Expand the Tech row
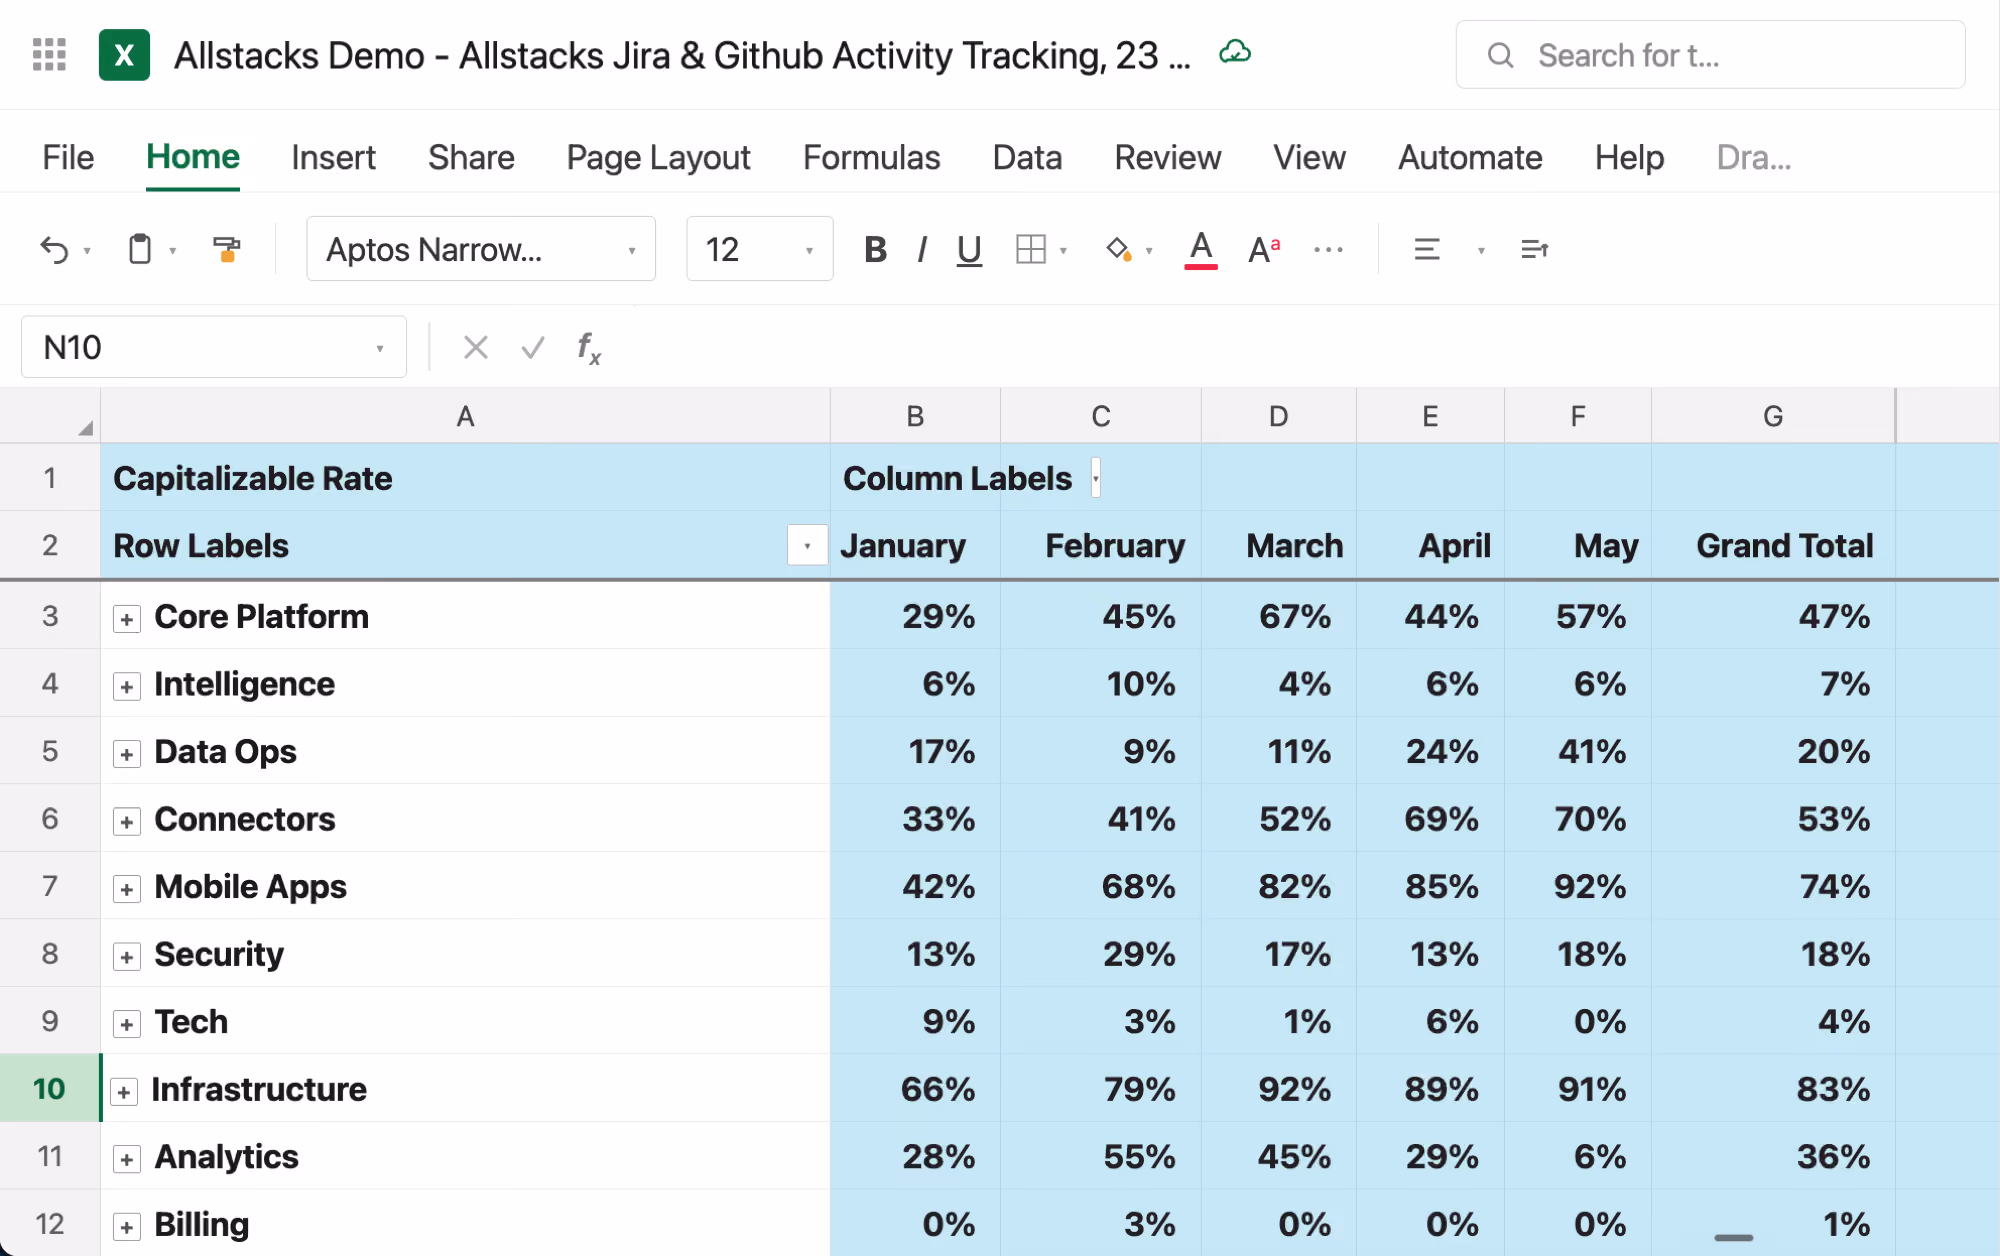This screenshot has width=2000, height=1256. click(126, 1024)
